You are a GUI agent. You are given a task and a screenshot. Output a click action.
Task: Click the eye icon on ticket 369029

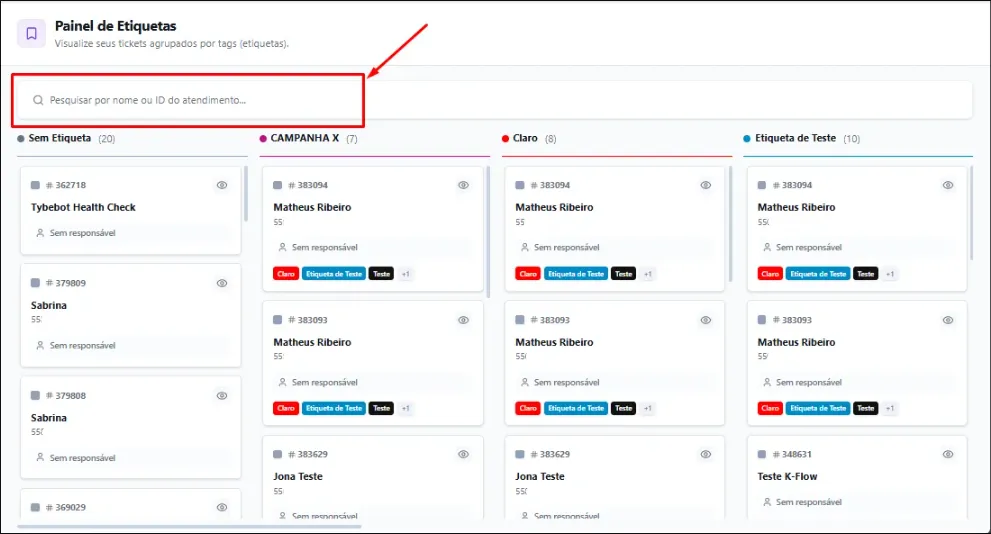(222, 507)
